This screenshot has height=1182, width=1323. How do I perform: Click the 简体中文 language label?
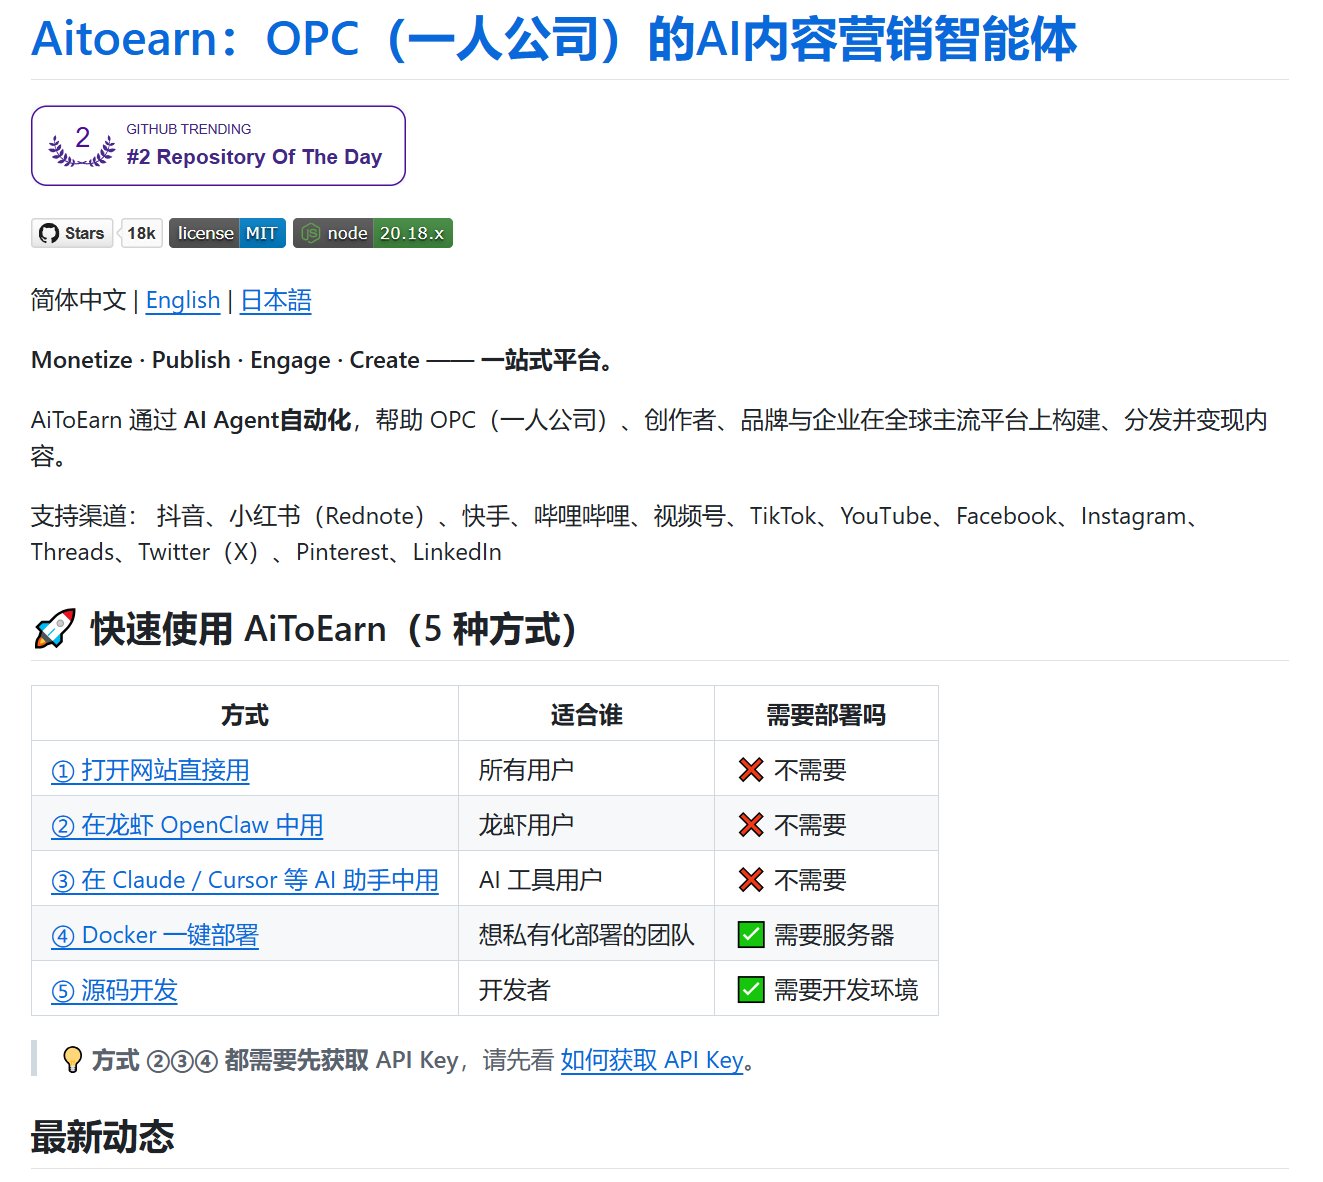pyautogui.click(x=78, y=300)
